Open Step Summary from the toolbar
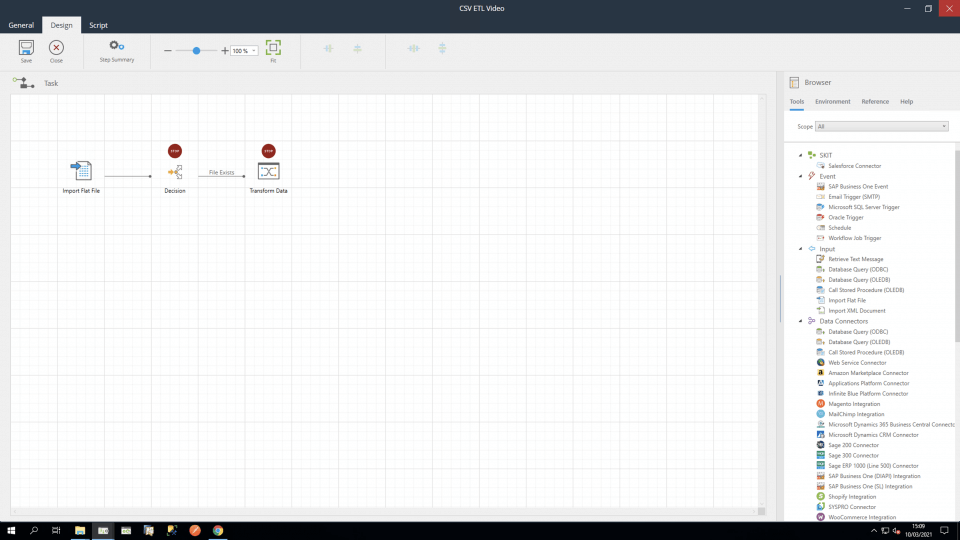The image size is (960, 540). pyautogui.click(x=117, y=47)
